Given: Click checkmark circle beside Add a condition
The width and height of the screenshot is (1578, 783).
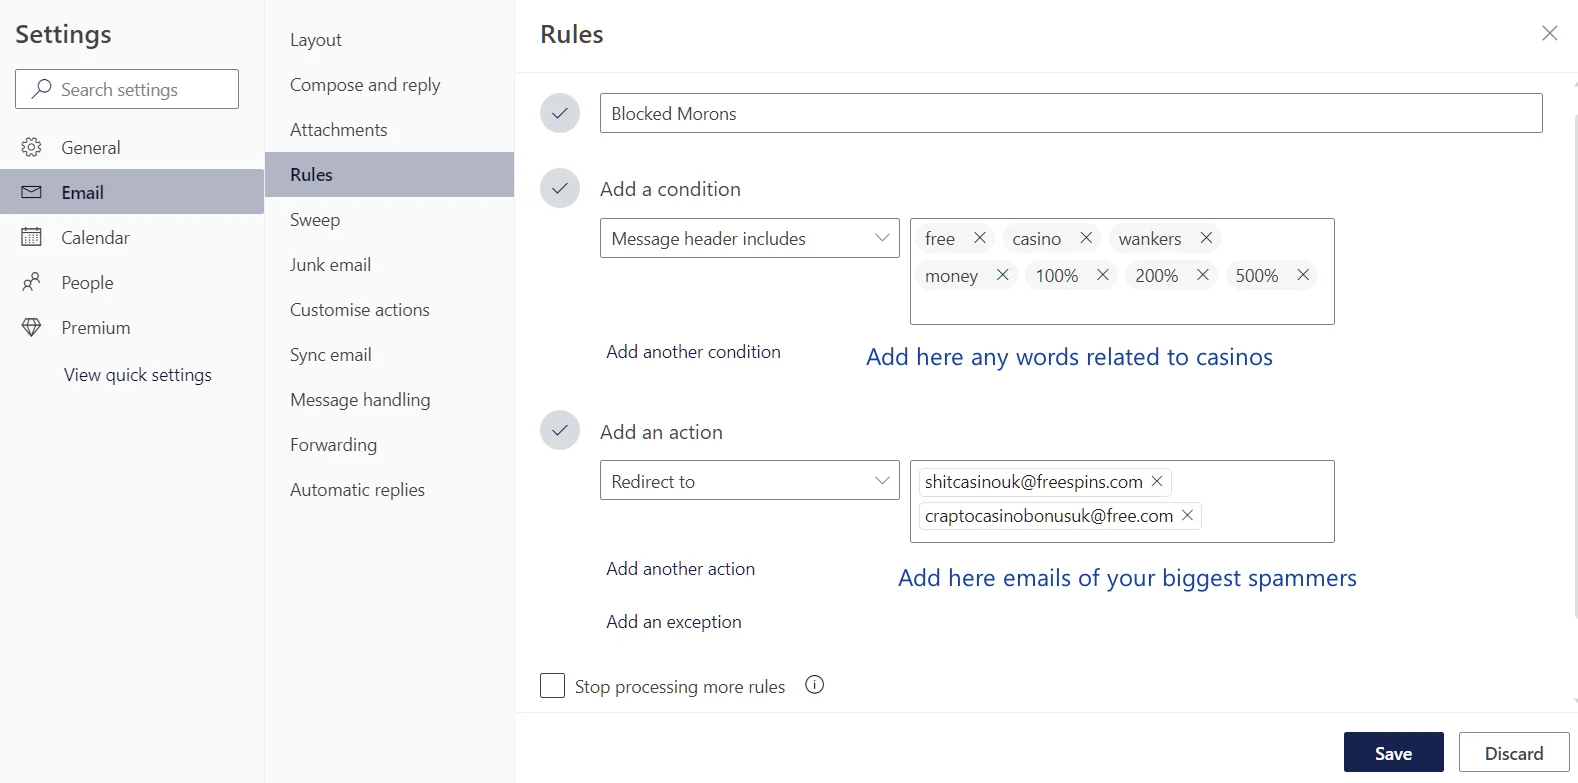Looking at the screenshot, I should click(560, 188).
